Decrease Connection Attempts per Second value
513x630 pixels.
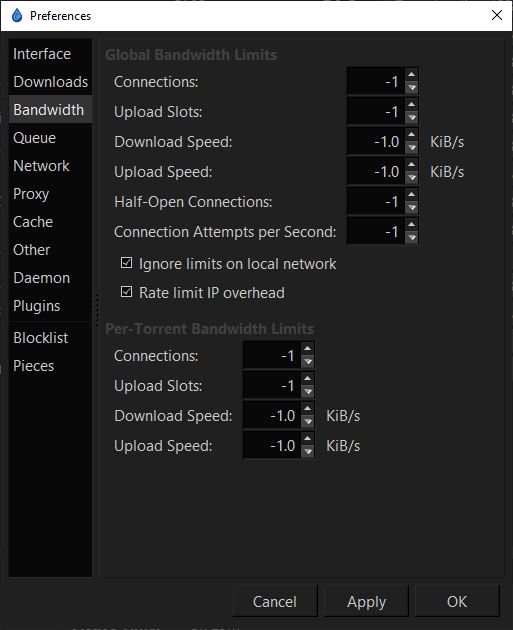click(411, 237)
